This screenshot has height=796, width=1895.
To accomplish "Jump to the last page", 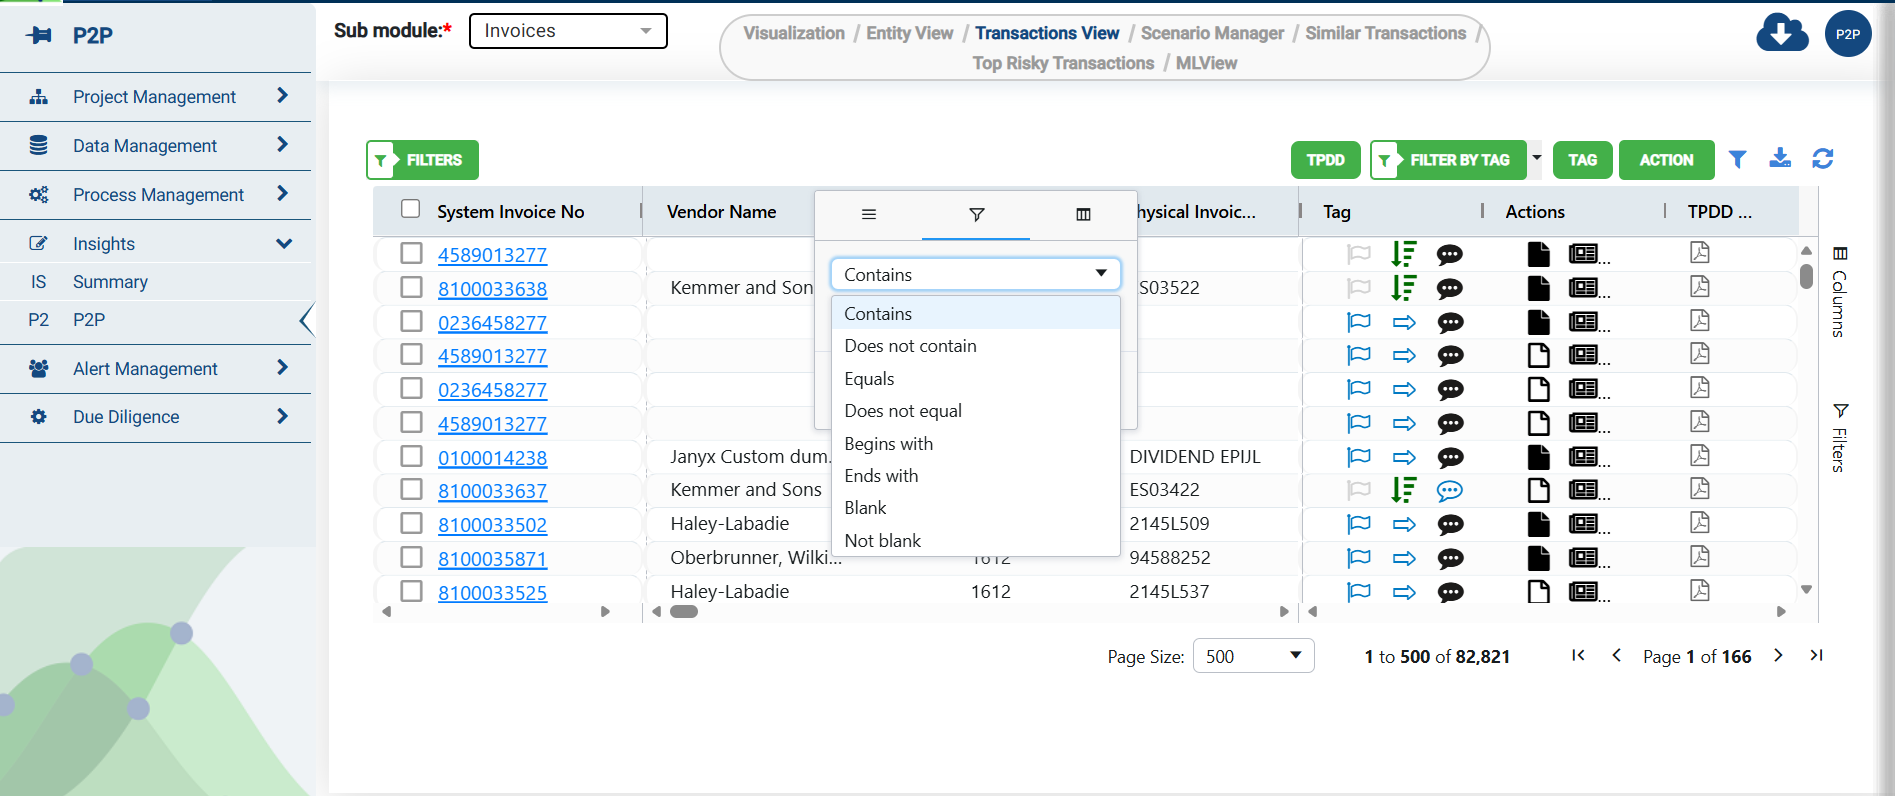I will (x=1816, y=656).
